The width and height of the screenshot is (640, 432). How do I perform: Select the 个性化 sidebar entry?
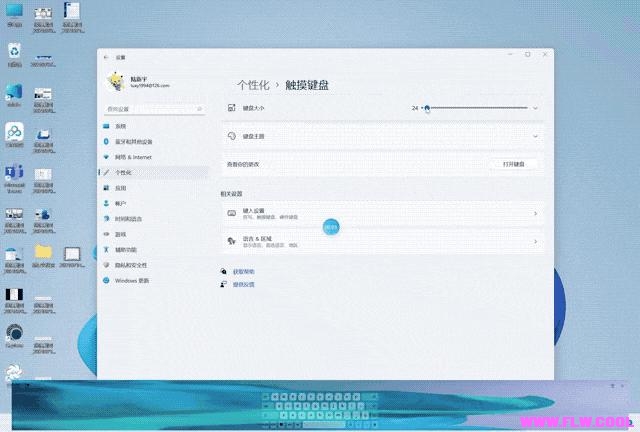[x=154, y=173]
